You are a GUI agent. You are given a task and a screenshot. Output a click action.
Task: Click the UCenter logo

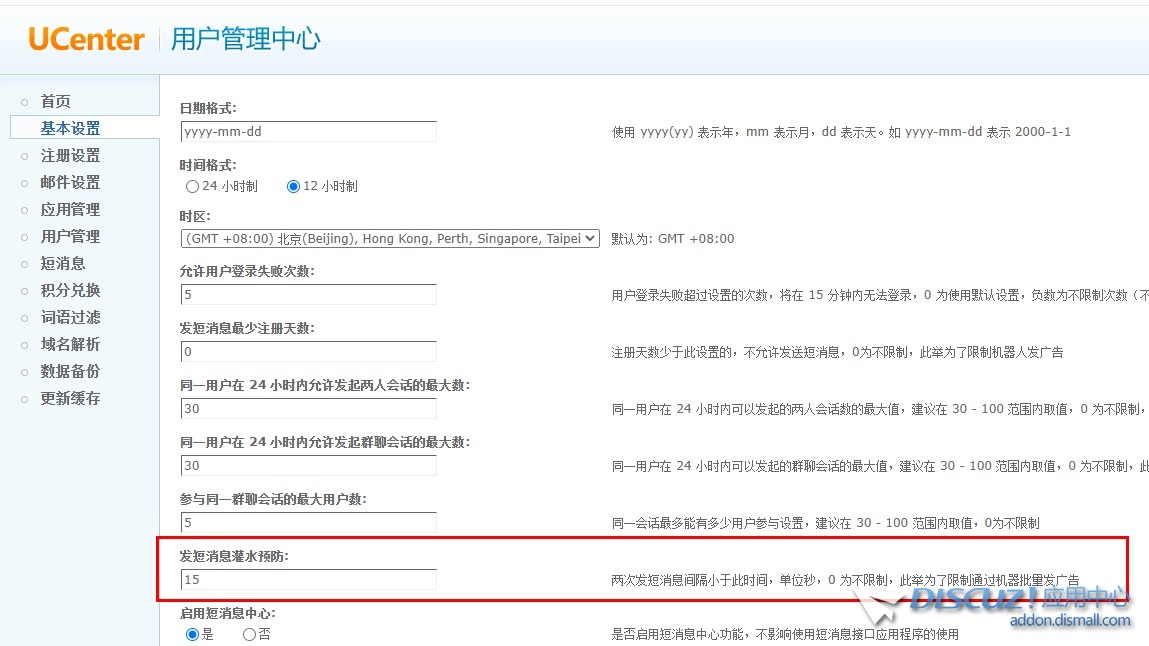(86, 39)
